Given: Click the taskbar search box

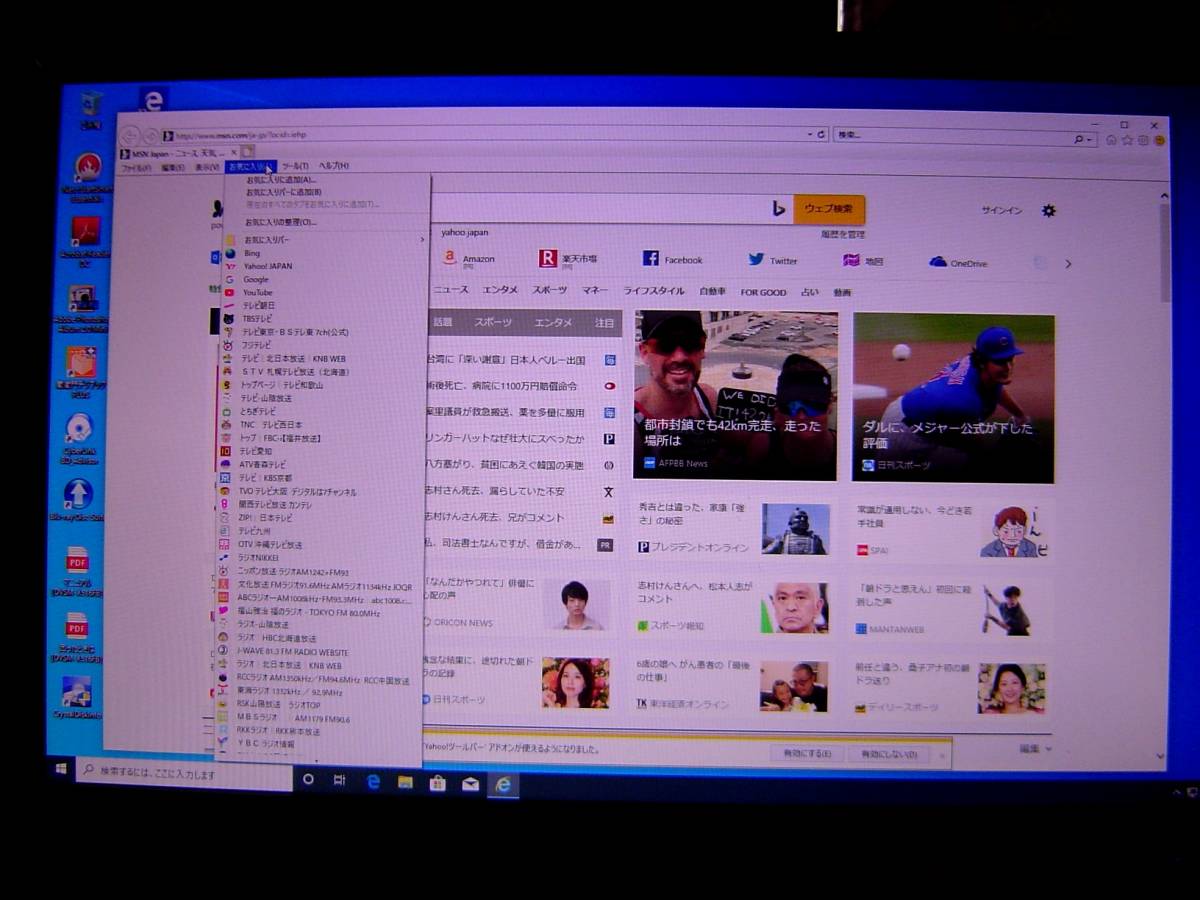Looking at the screenshot, I should pos(185,774).
